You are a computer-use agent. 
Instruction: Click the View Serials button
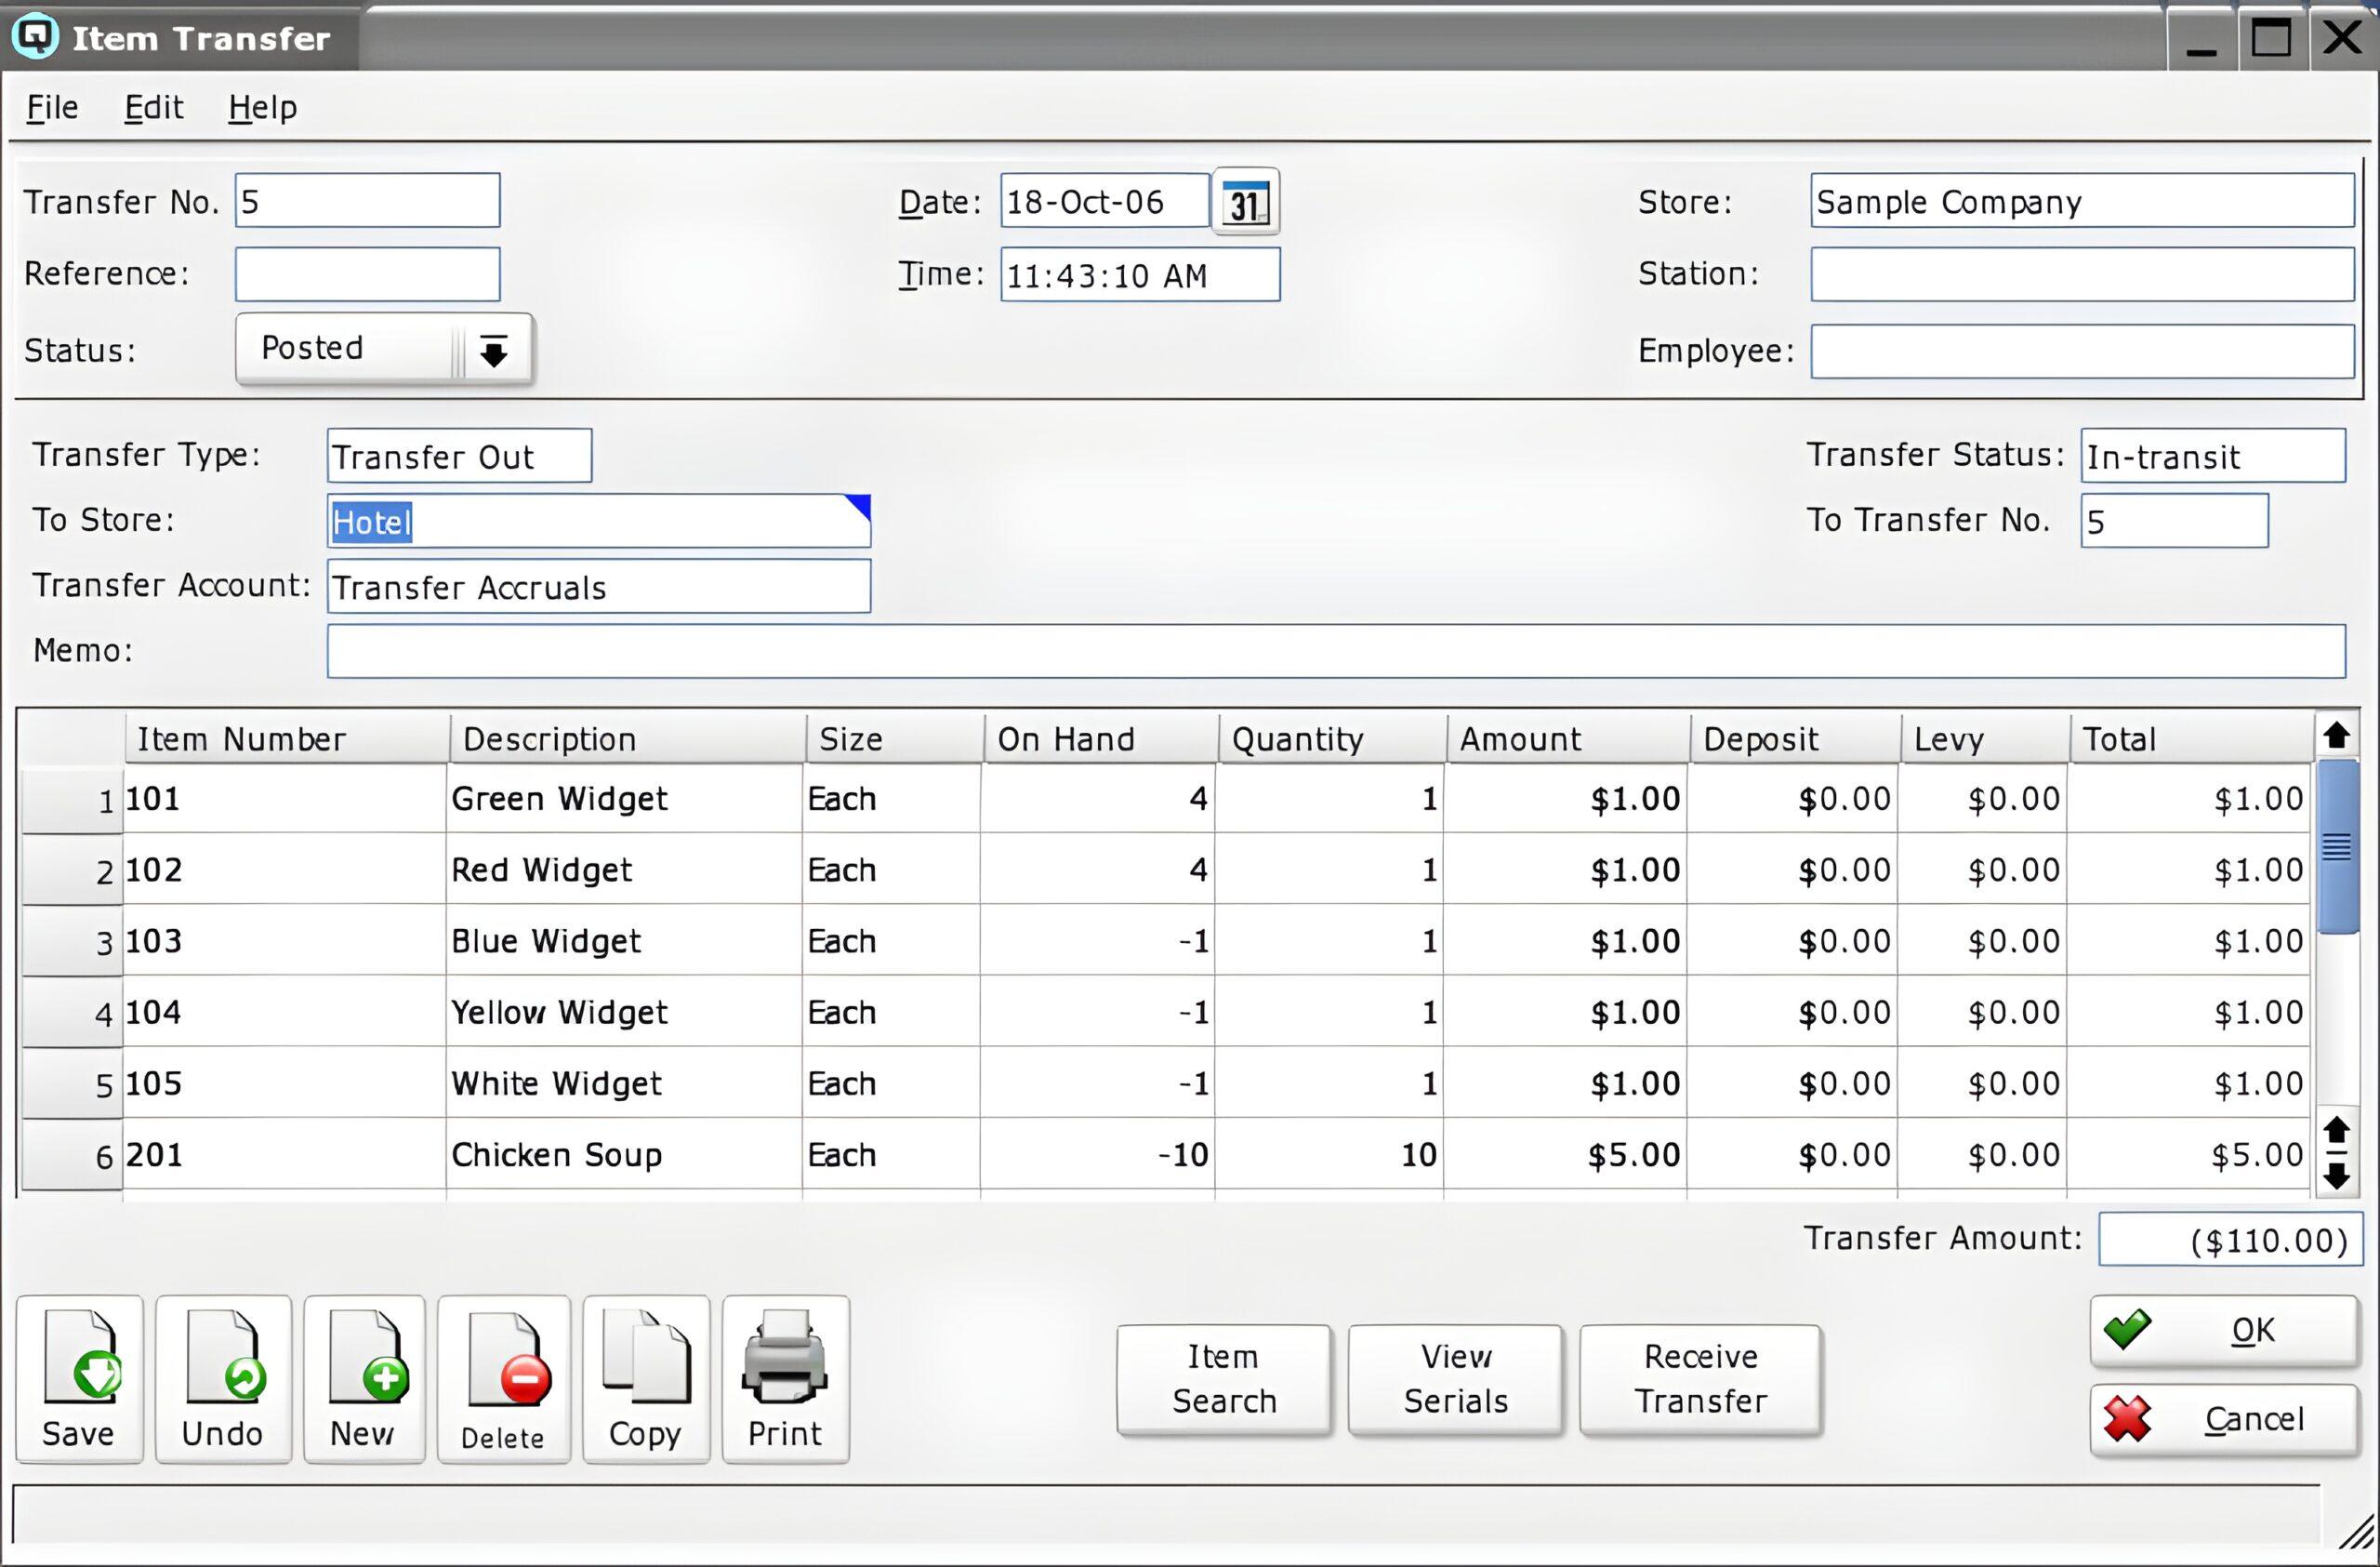[x=1455, y=1379]
